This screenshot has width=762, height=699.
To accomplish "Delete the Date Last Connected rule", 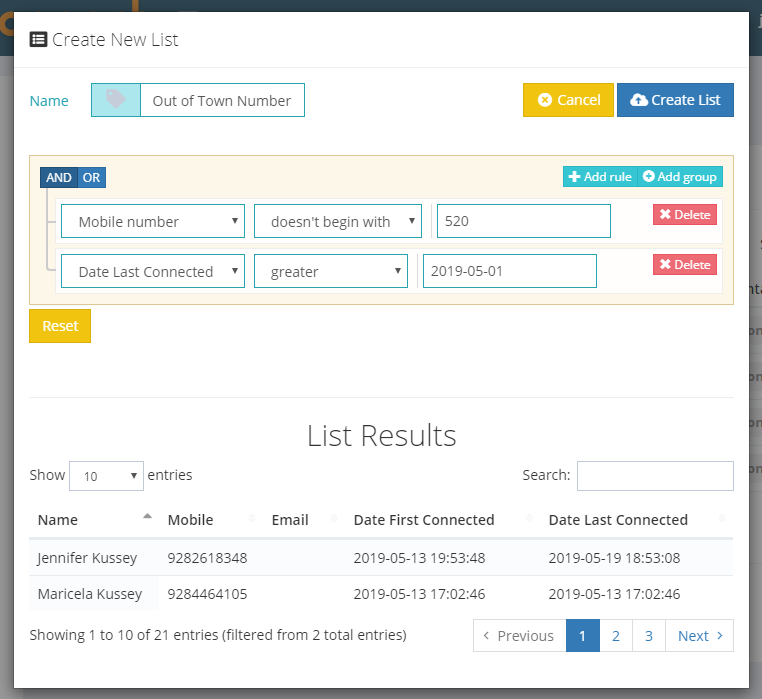I will click(685, 264).
